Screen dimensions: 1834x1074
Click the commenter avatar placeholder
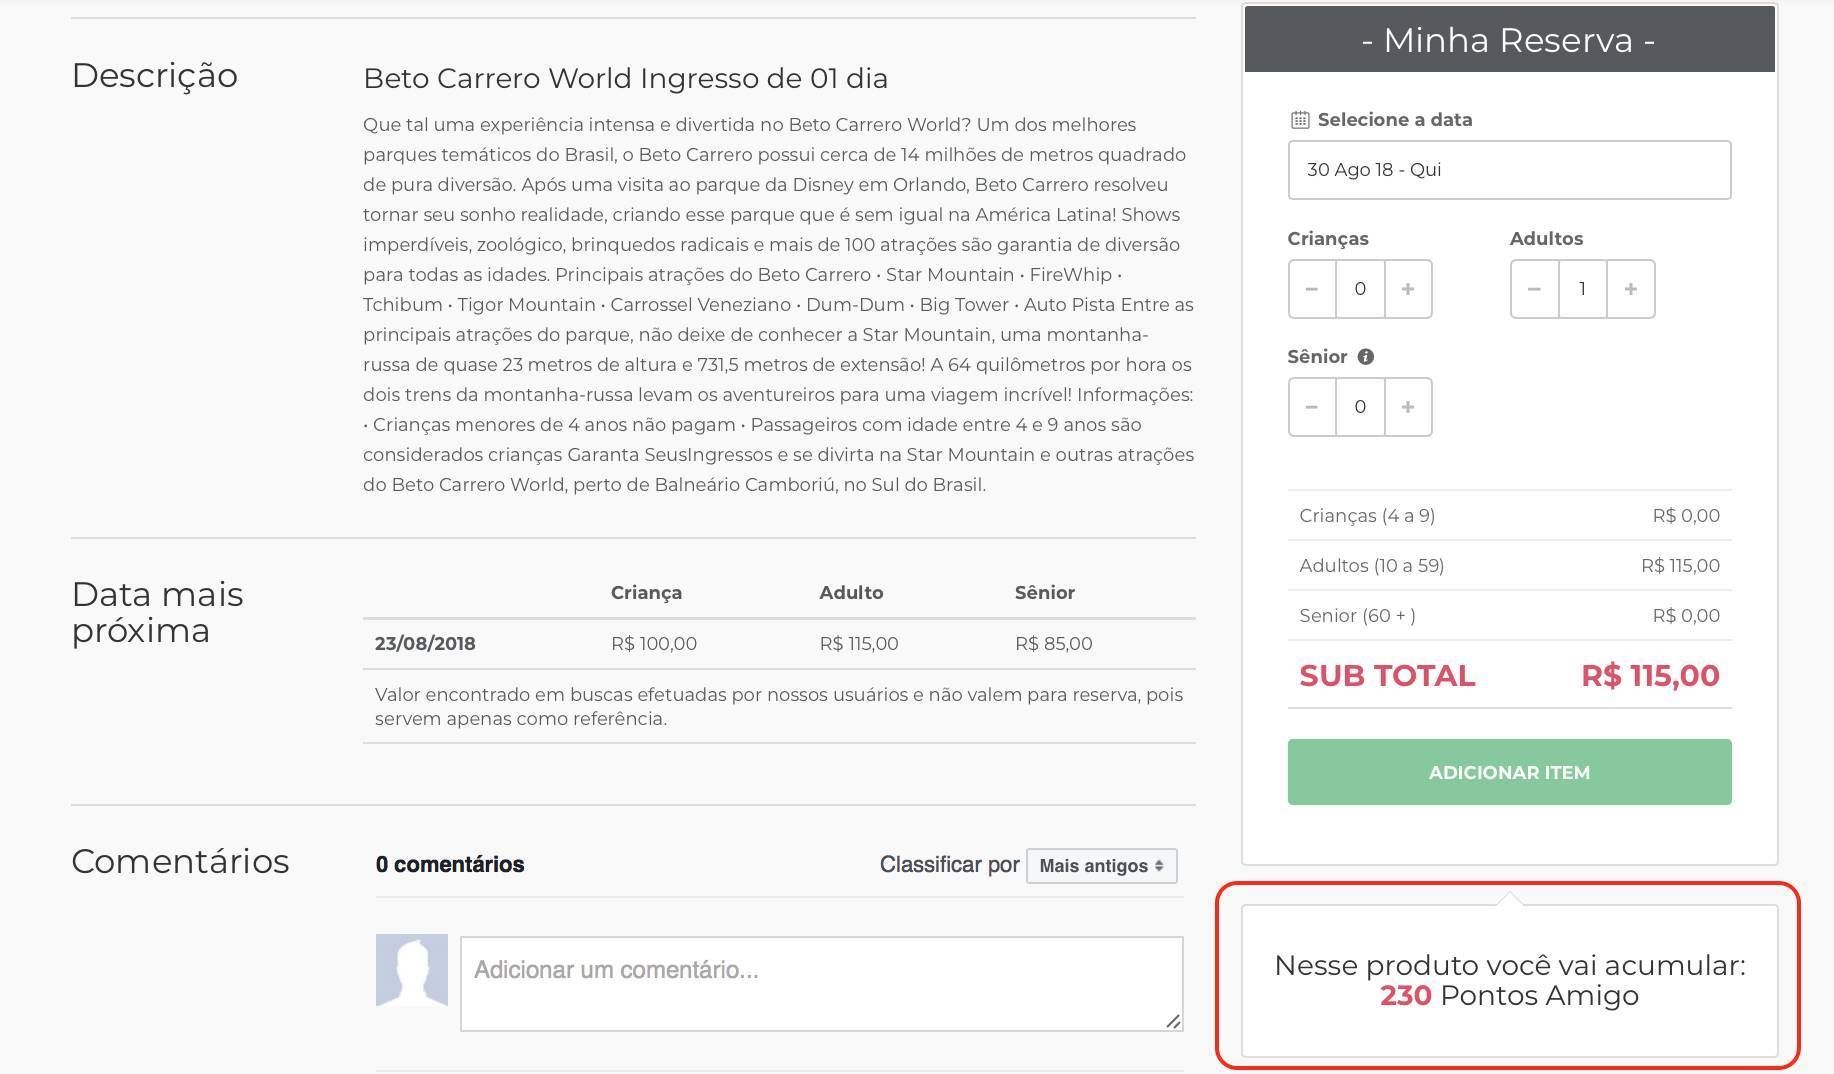pos(412,970)
